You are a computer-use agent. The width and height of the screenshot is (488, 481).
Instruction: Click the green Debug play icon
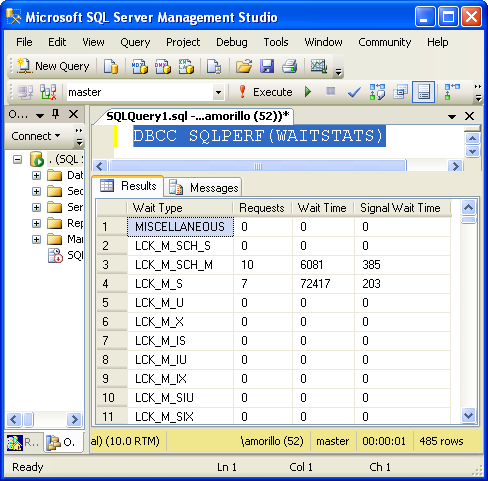(x=308, y=92)
